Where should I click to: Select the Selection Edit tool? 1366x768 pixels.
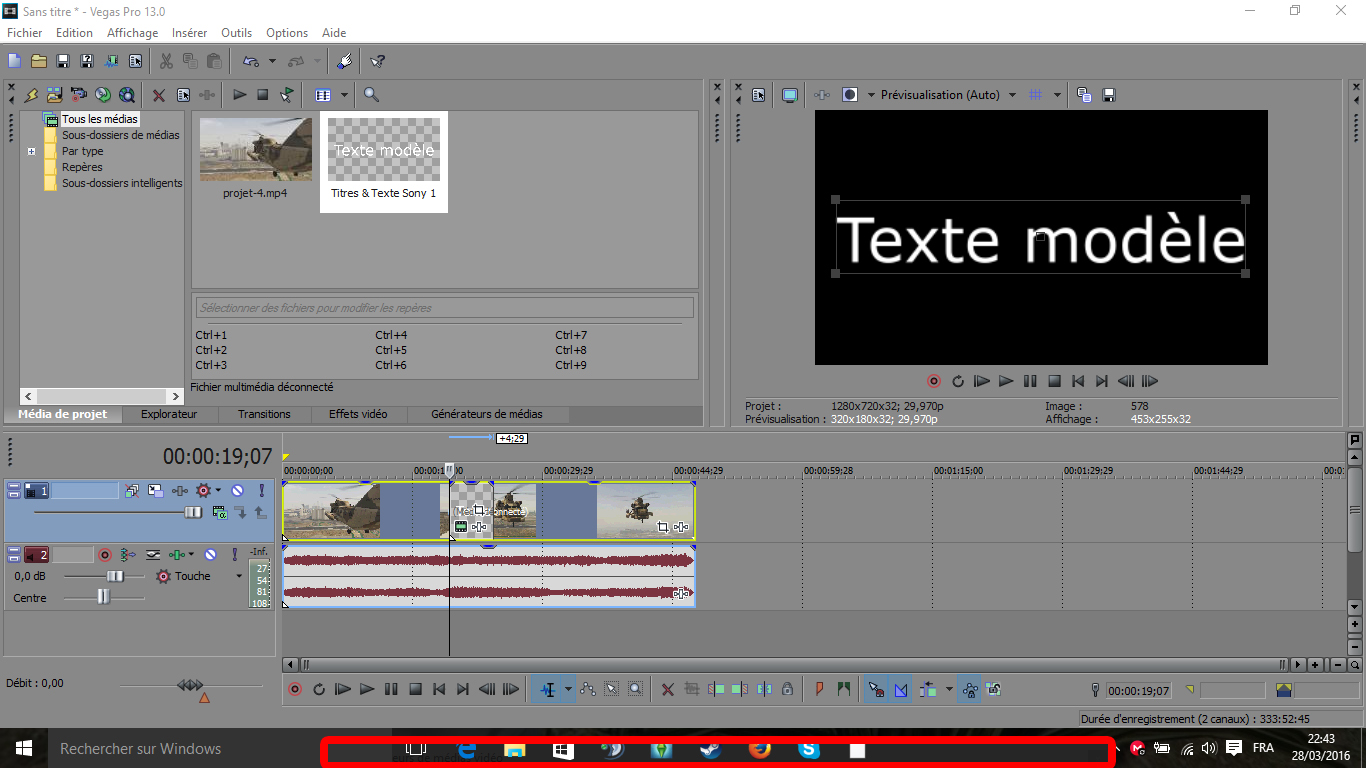coord(611,689)
